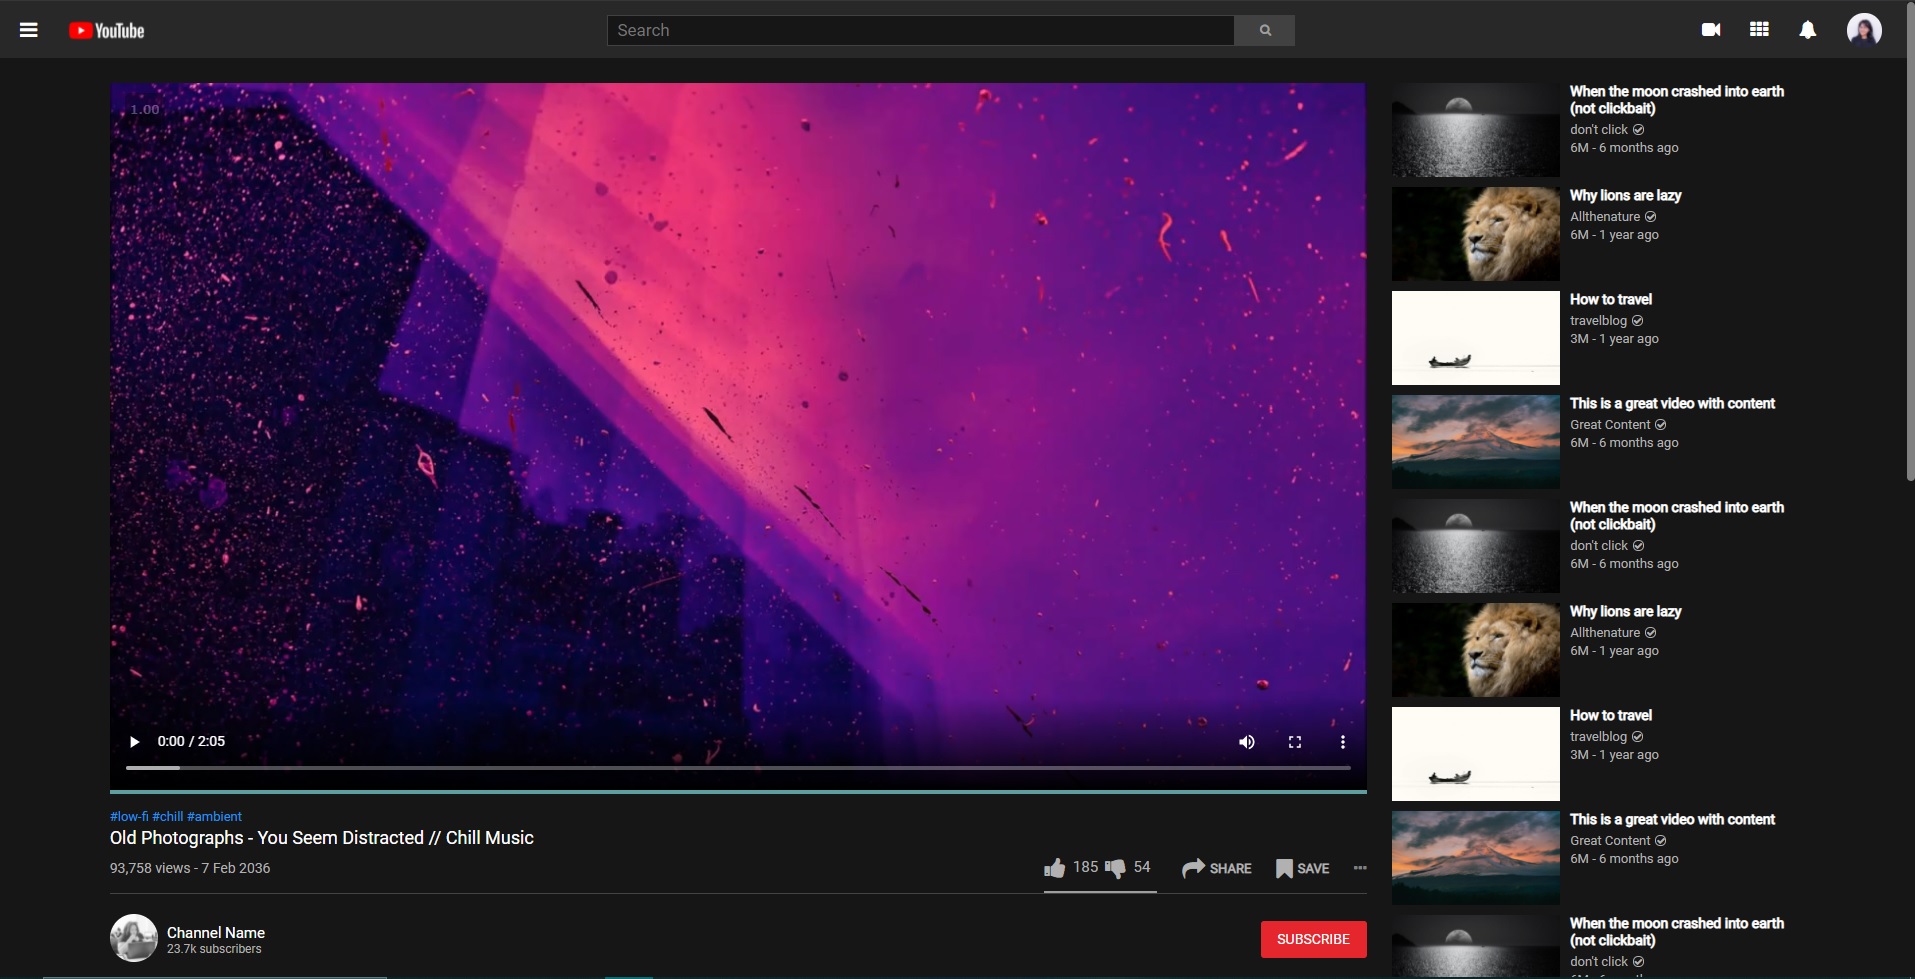The width and height of the screenshot is (1915, 979).
Task: Open the video camera upload icon
Action: [1711, 30]
